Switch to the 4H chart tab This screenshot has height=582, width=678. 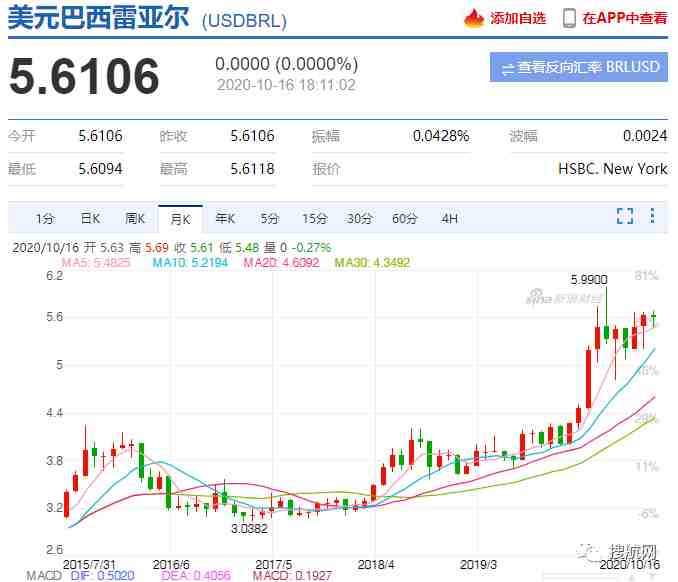click(449, 219)
